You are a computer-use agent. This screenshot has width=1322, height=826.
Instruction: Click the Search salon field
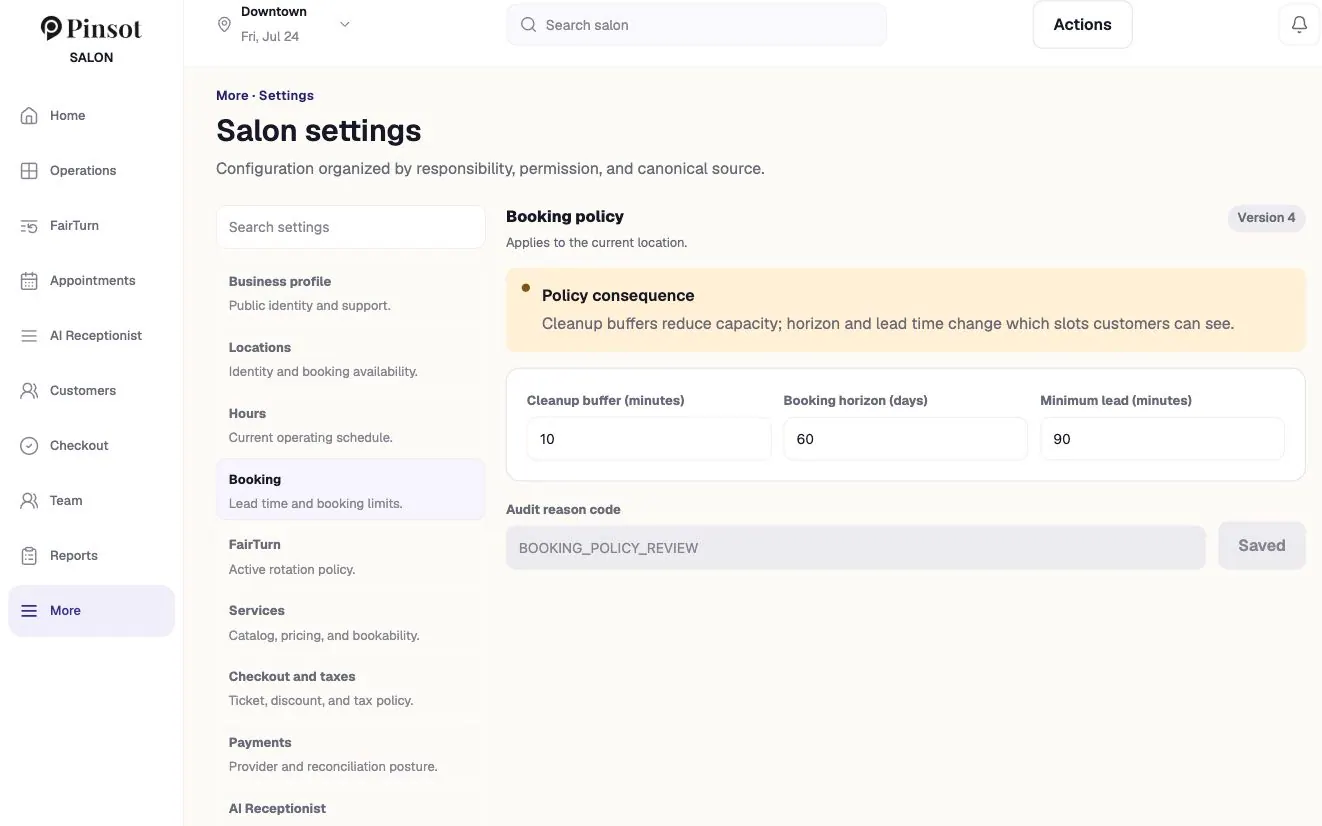pyautogui.click(x=696, y=25)
